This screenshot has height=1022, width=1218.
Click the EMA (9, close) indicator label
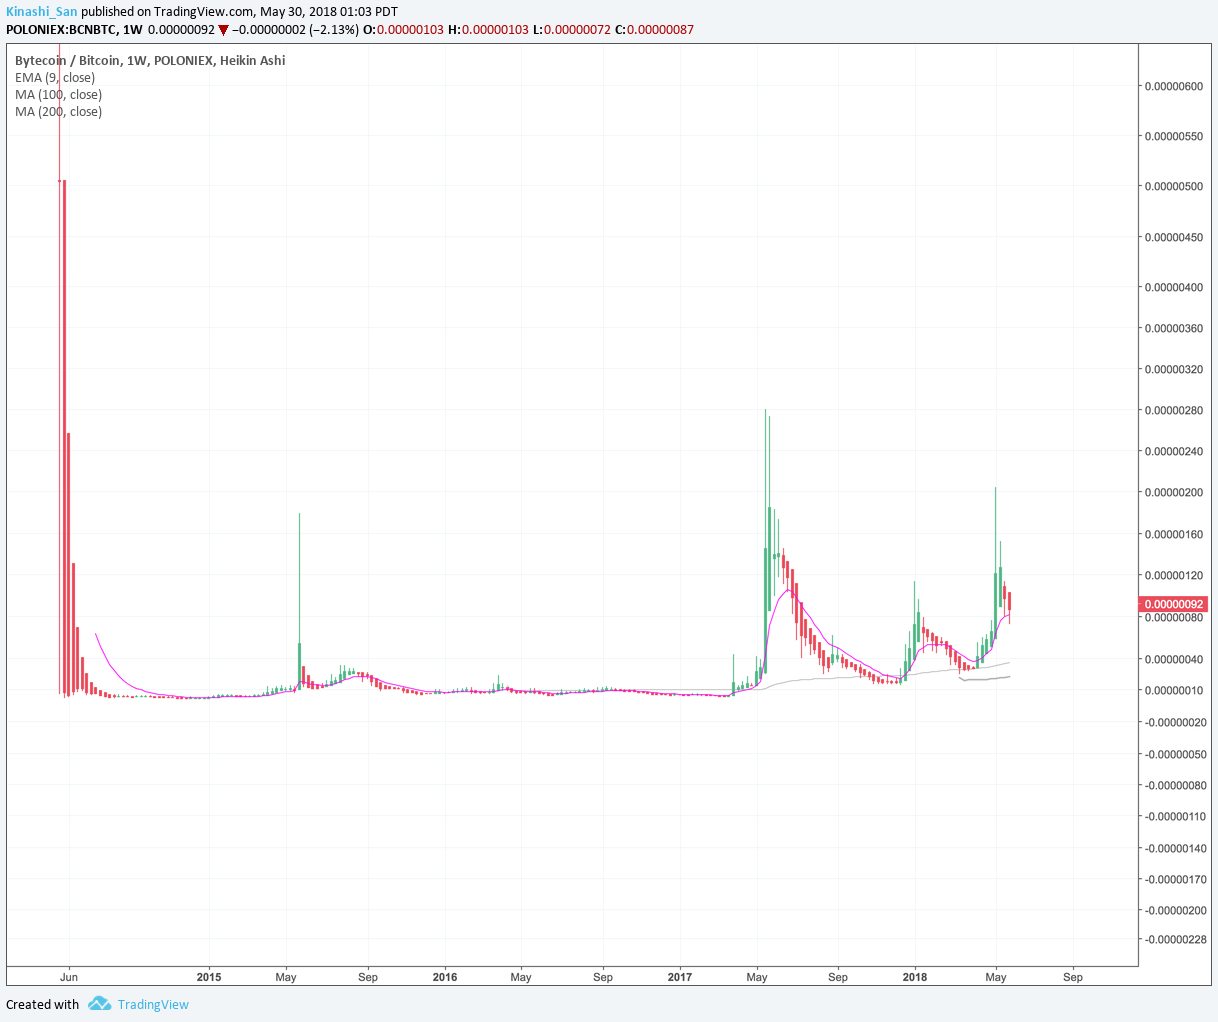coord(55,77)
